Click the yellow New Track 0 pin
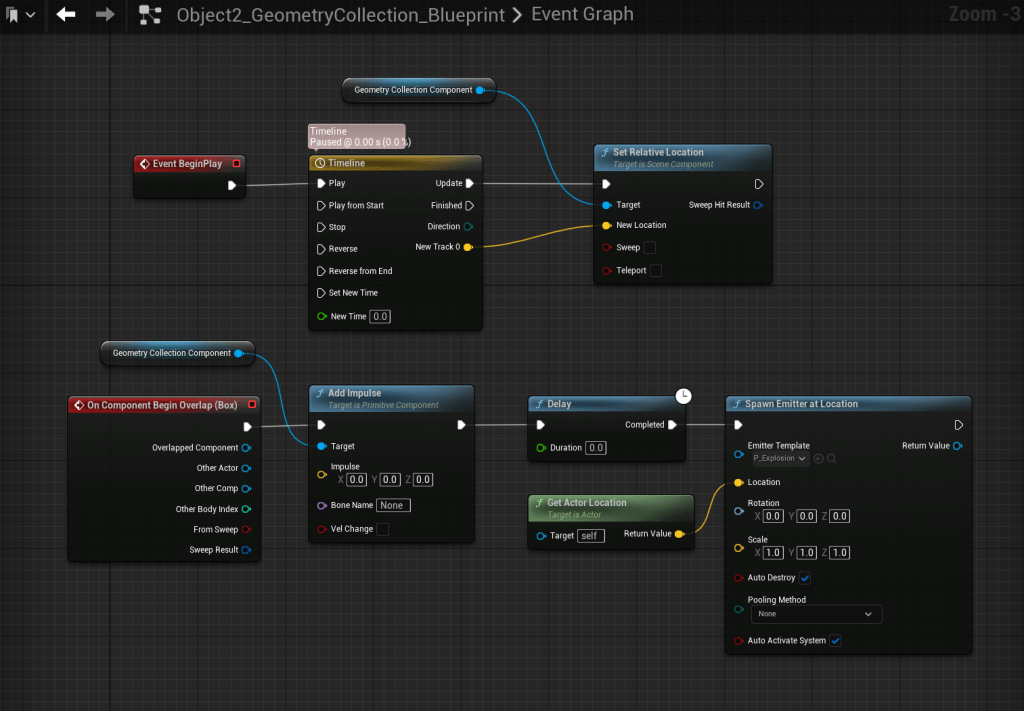The image size is (1024, 711). (x=469, y=247)
